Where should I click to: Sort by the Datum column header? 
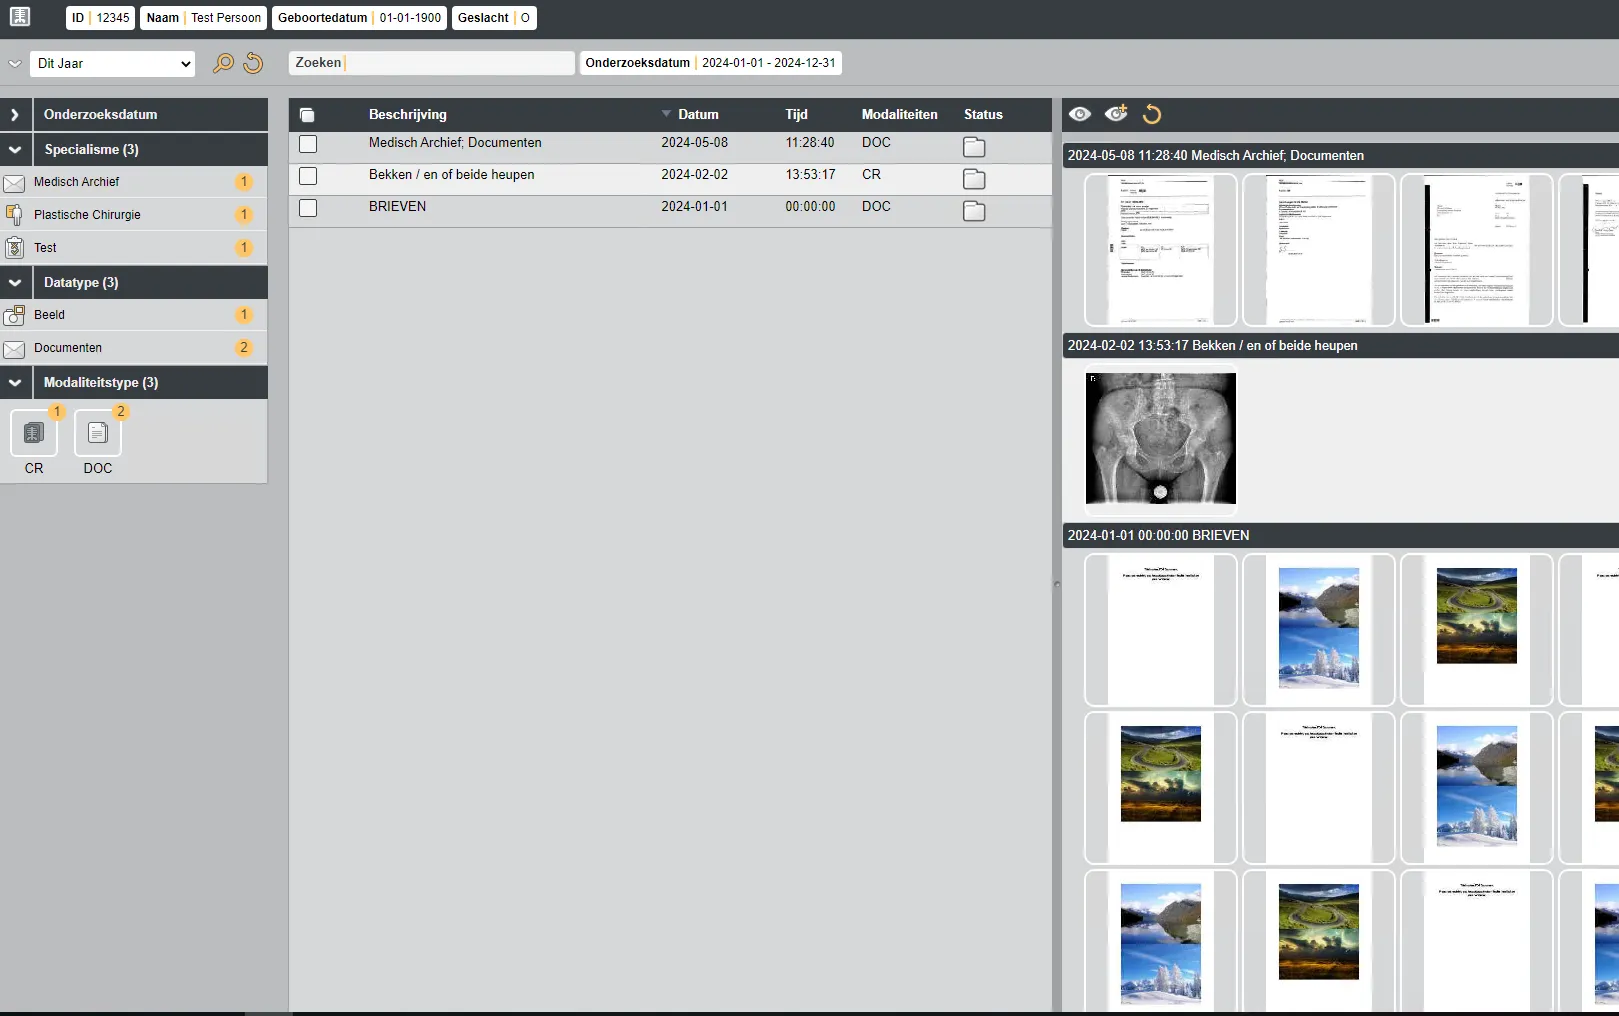click(x=697, y=115)
